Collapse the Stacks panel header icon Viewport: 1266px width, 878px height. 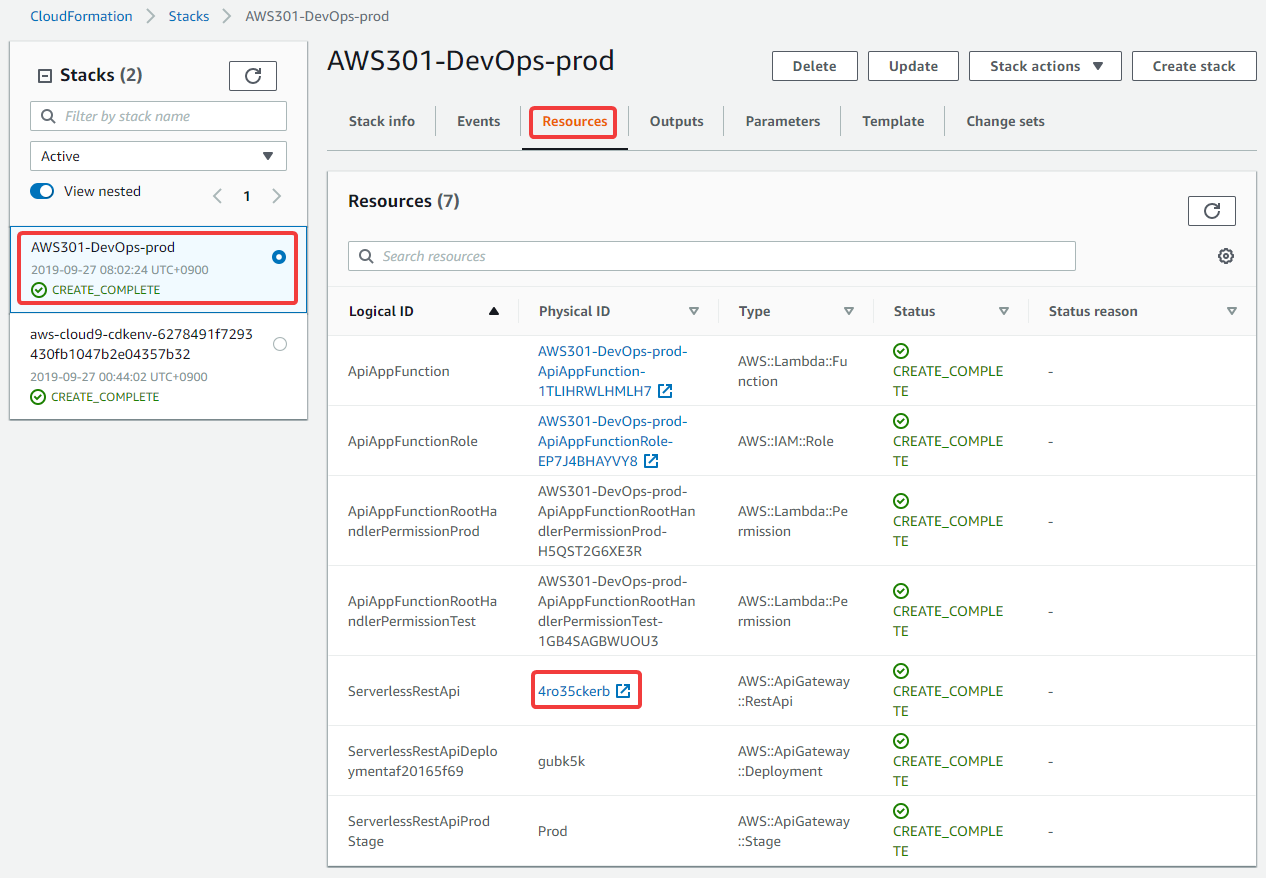coord(44,76)
